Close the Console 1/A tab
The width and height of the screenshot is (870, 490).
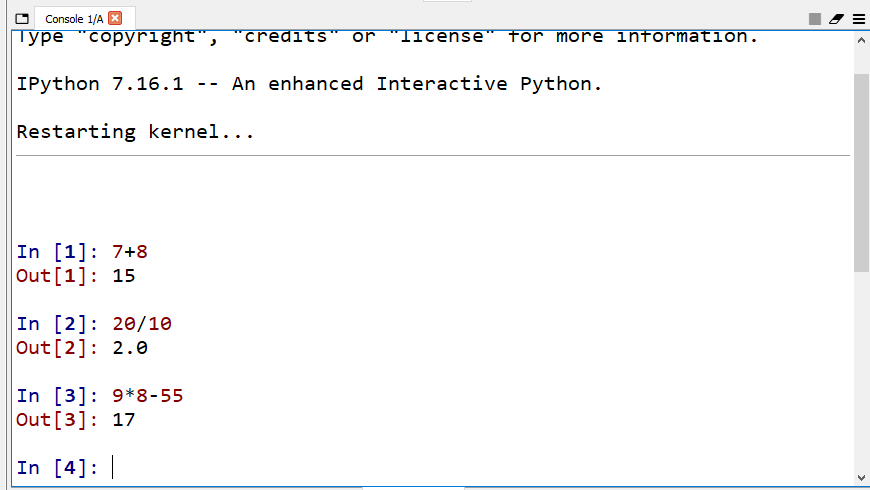pyautogui.click(x=115, y=19)
